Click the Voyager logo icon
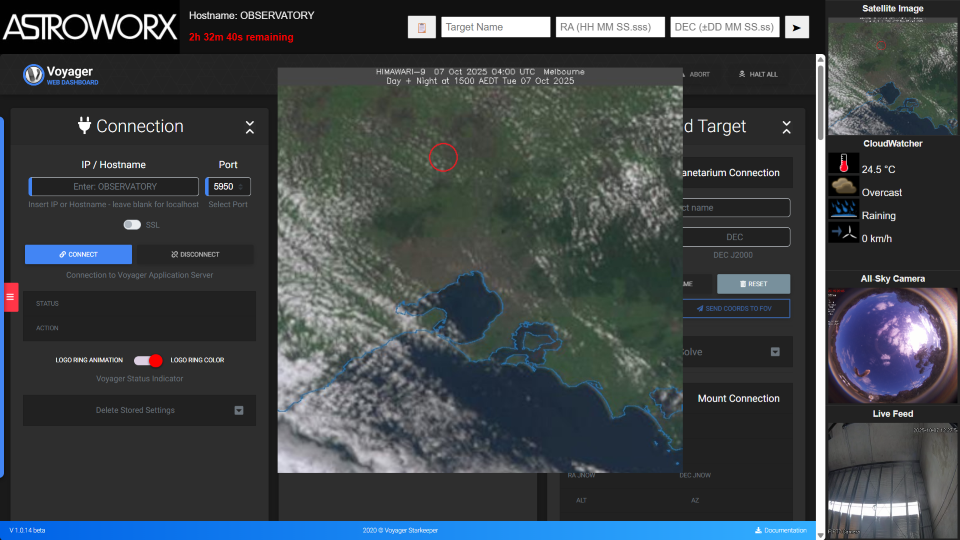The width and height of the screenshot is (960, 540). pos(33,75)
